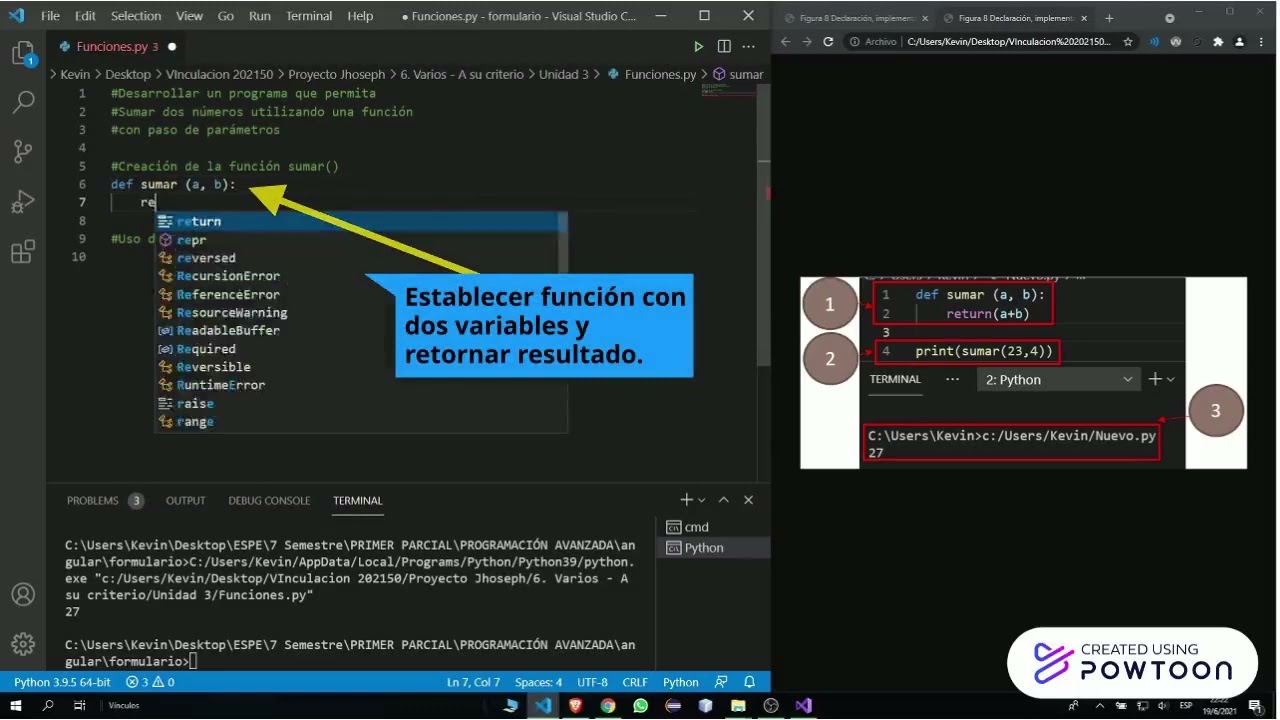Split the editor to the right

[x=724, y=46]
